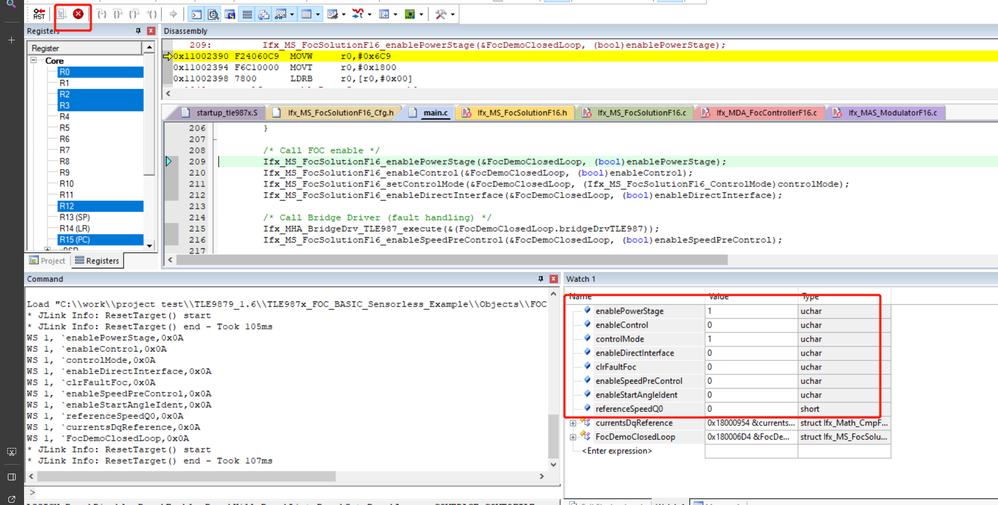The width and height of the screenshot is (998, 505).
Task: Select the main.c editor tab
Action: pos(429,113)
